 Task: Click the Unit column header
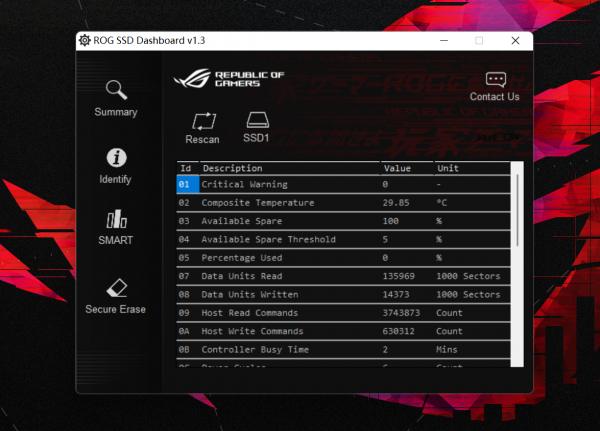[x=472, y=168]
